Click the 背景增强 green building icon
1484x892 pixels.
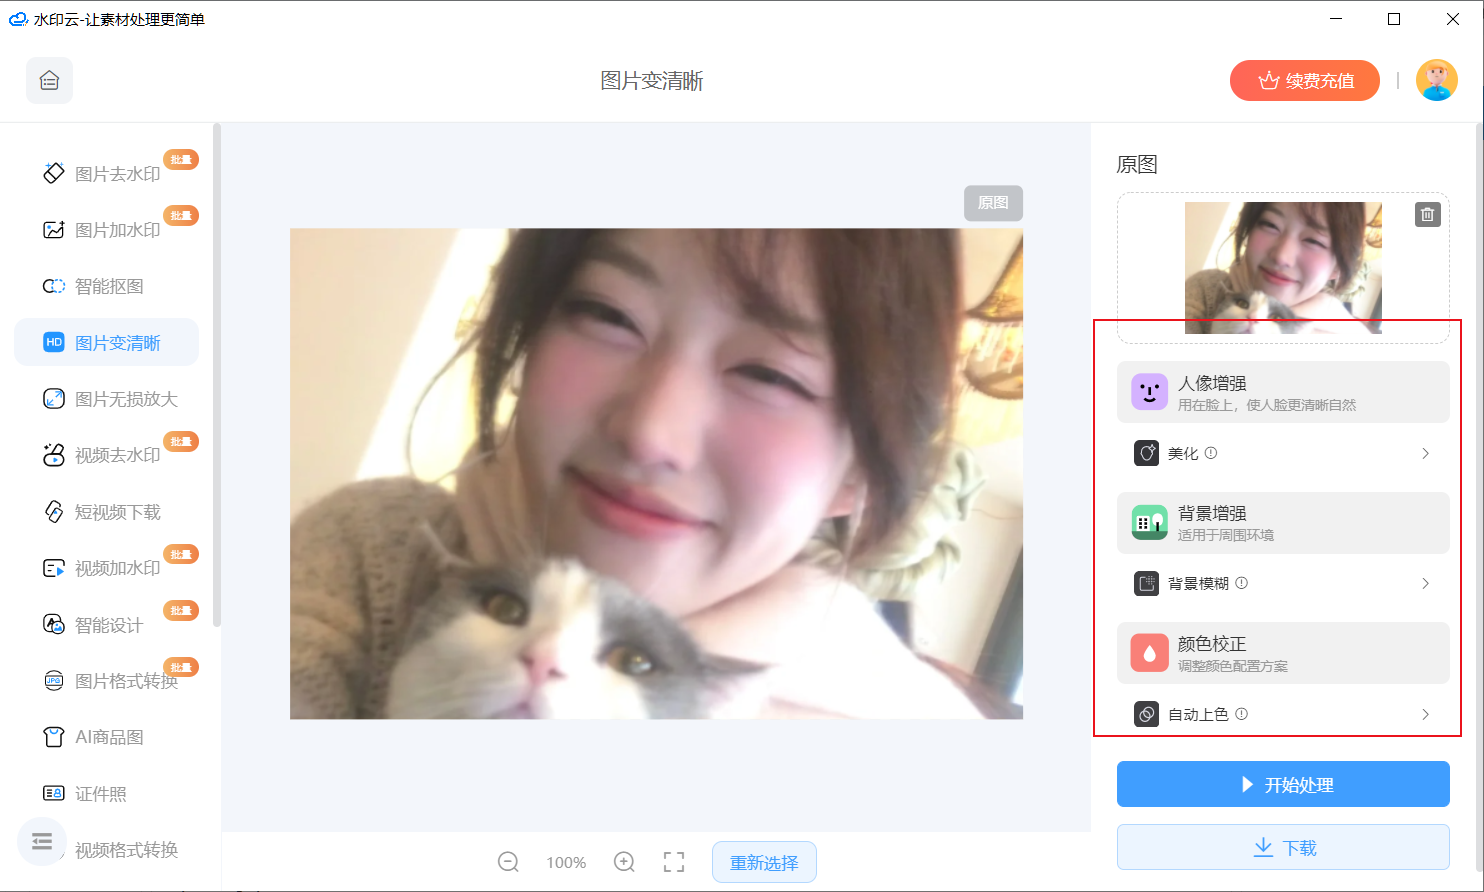coord(1149,522)
